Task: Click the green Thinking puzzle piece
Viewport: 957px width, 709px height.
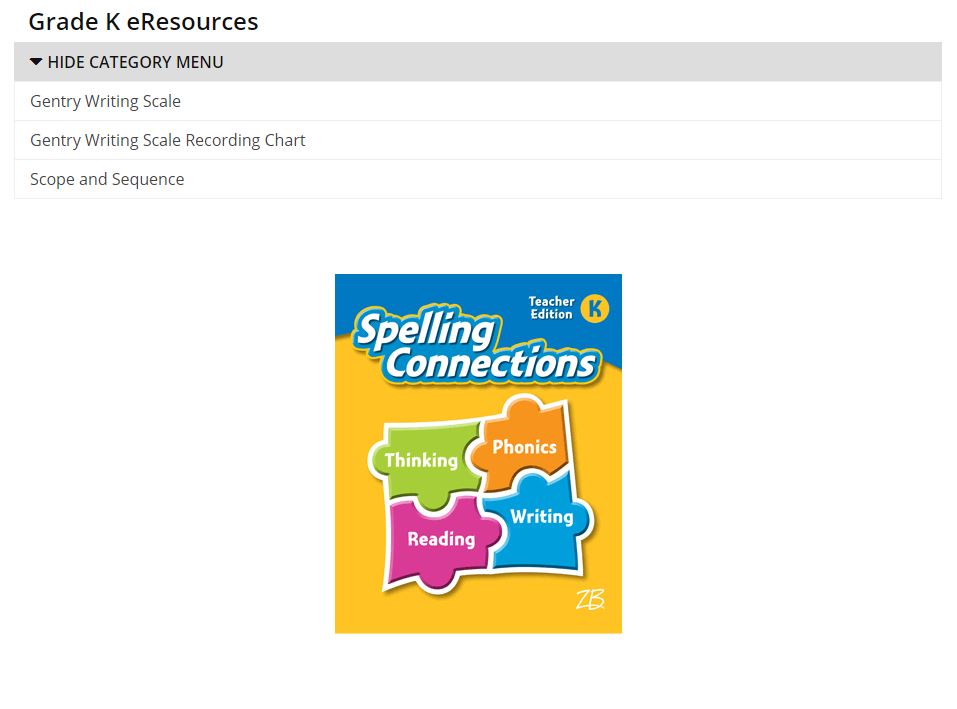Action: click(422, 461)
